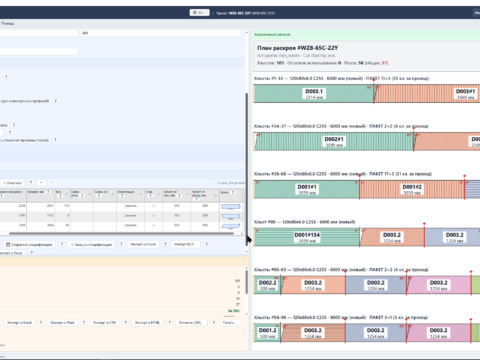Open help icon beside Закрыть спецификацию
This screenshot has width=480, height=360.
121,244
